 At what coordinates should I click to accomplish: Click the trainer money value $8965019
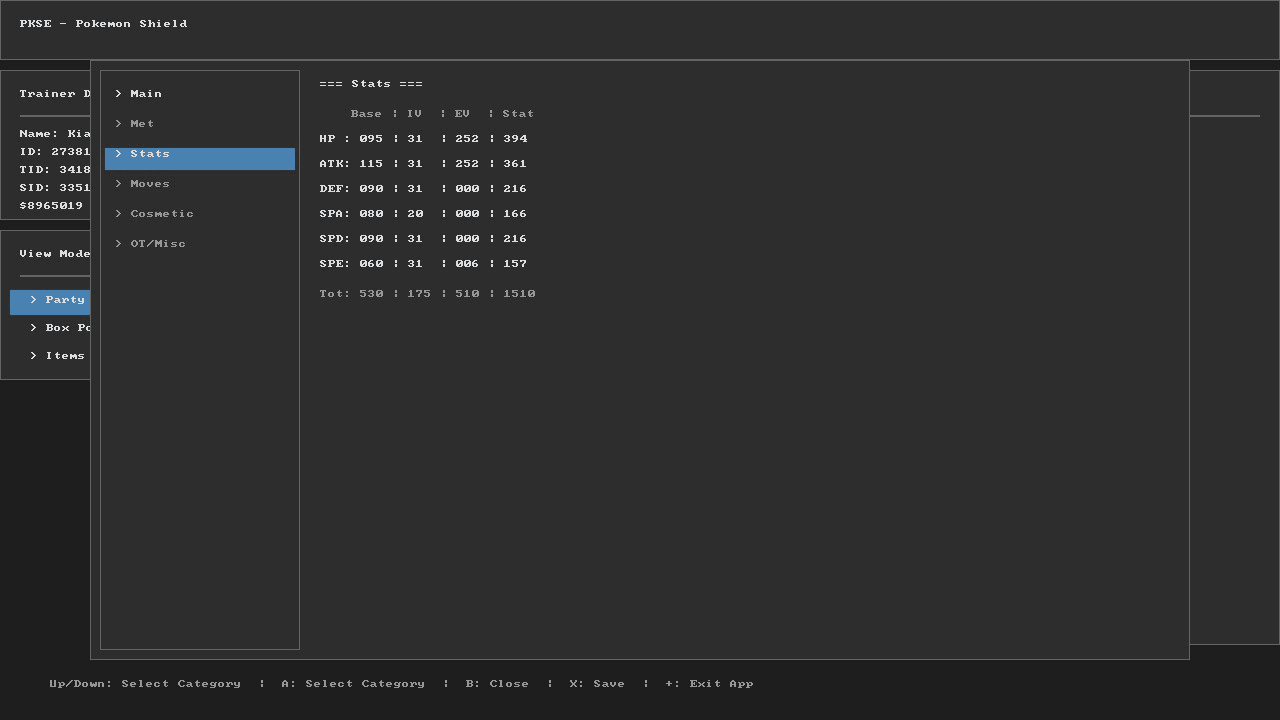click(x=51, y=206)
